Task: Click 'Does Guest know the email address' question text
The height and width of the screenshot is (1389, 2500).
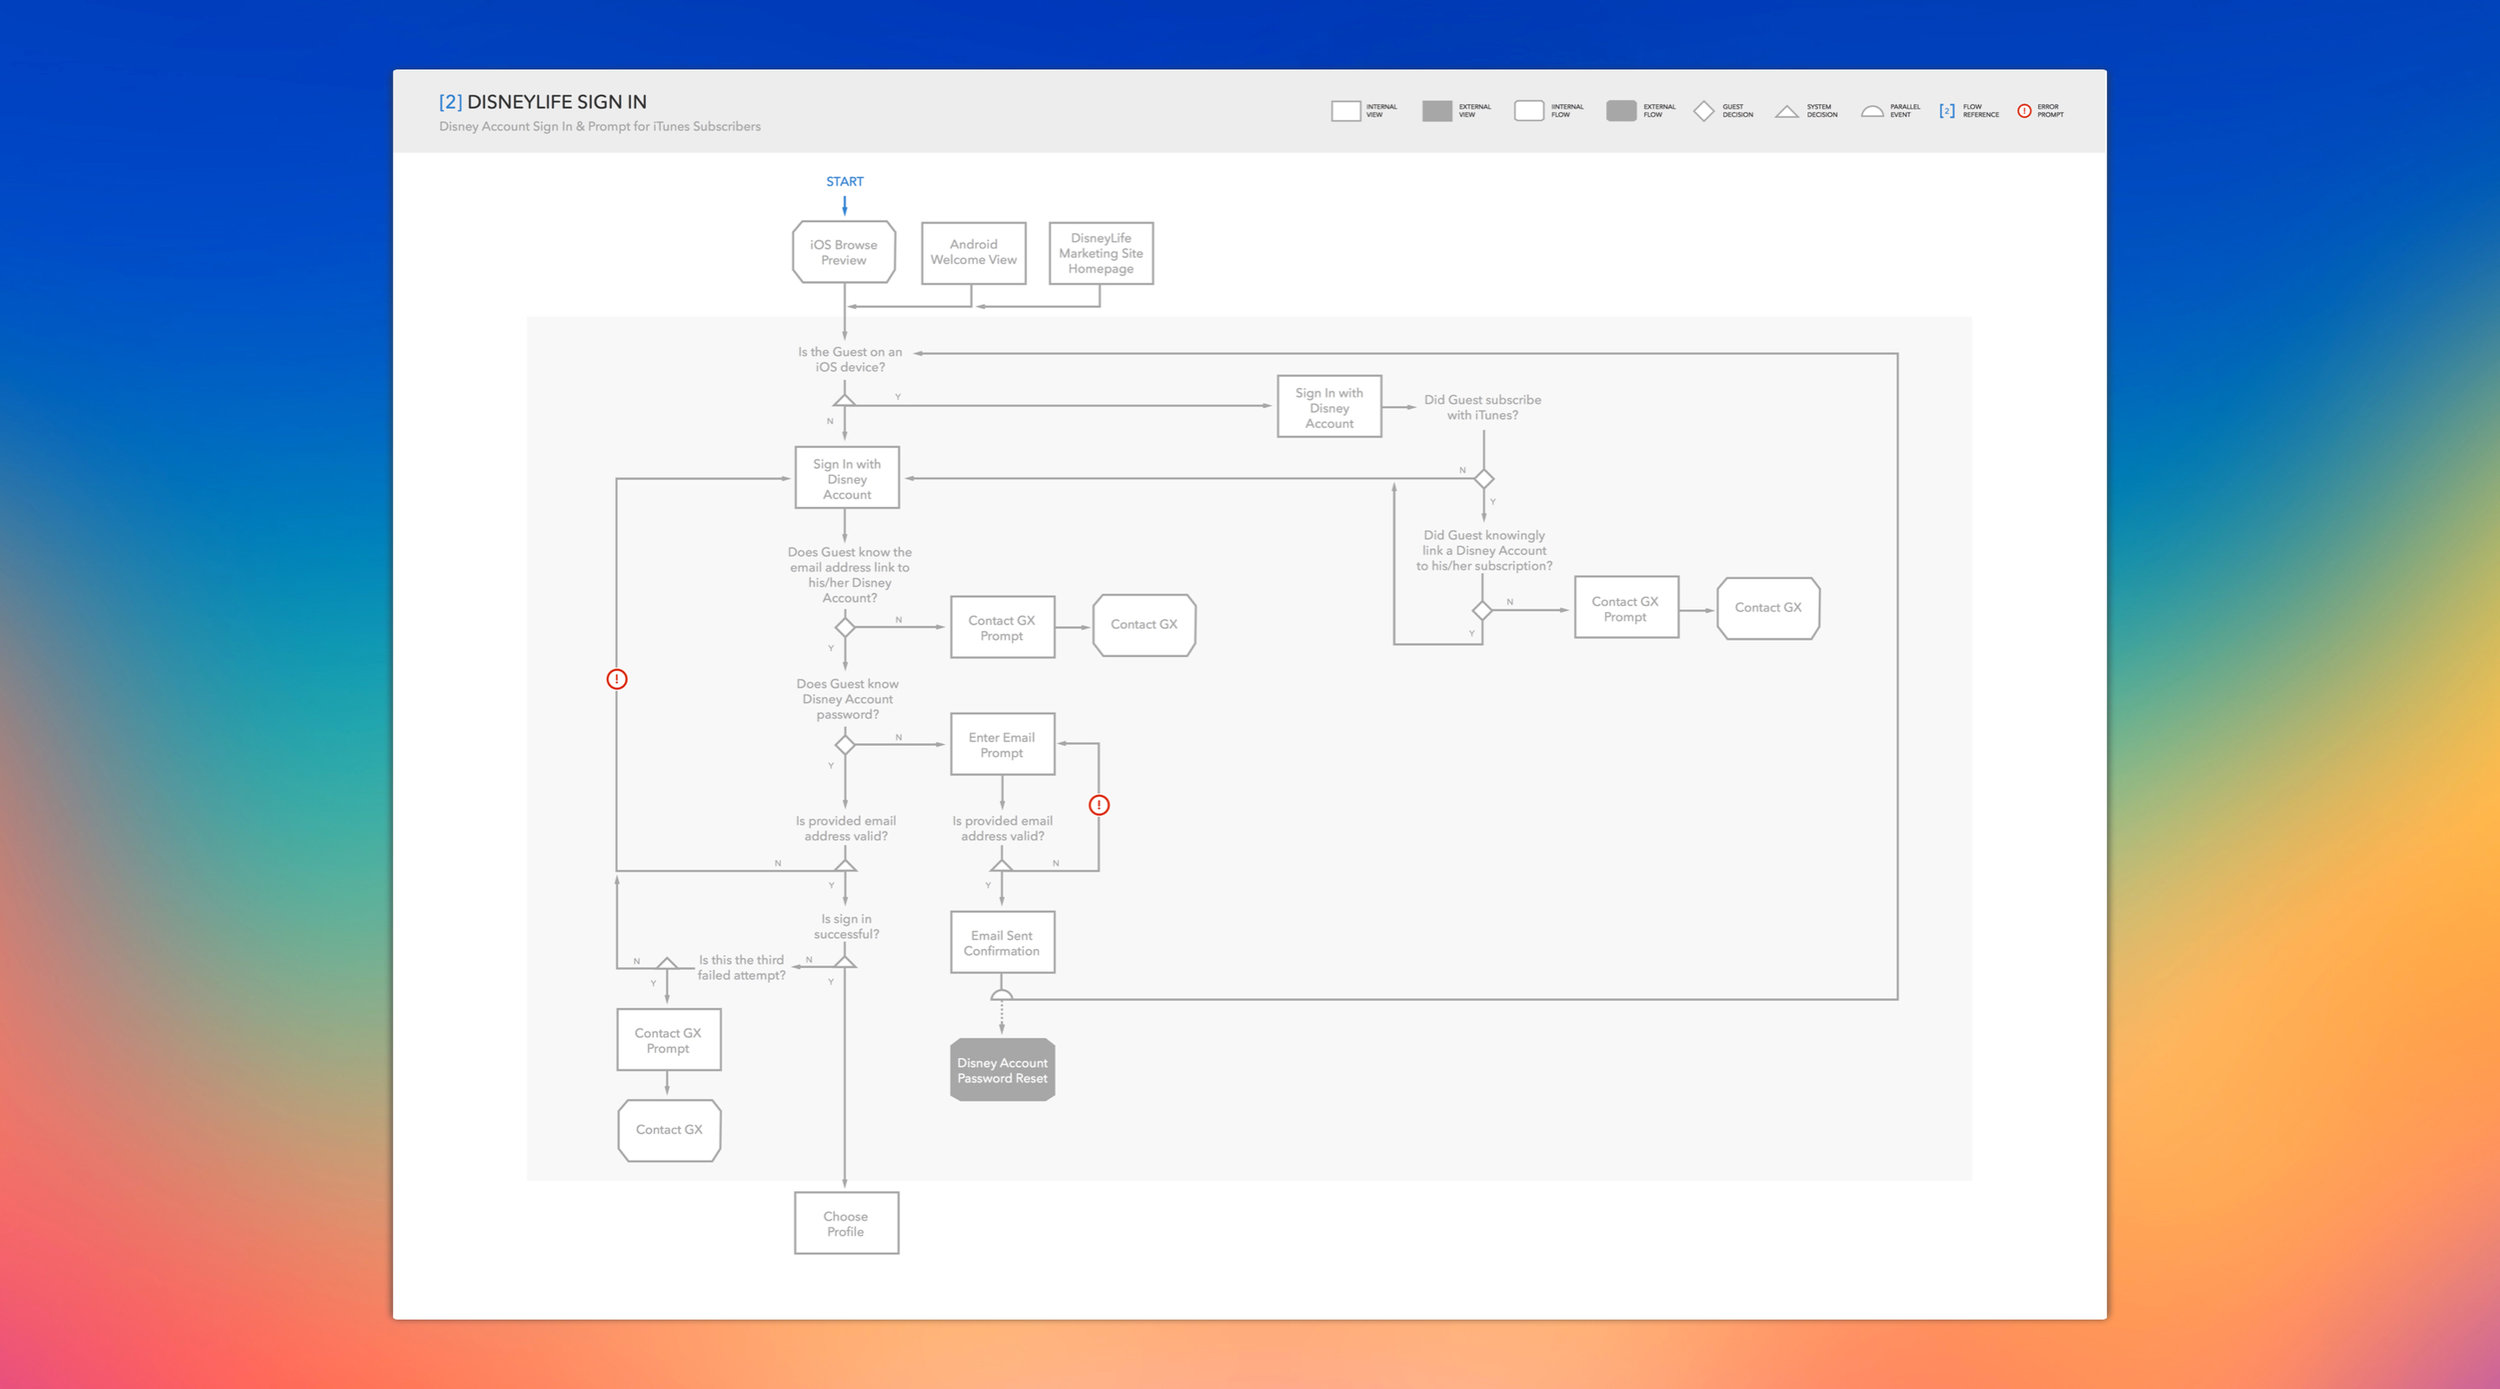Action: tap(850, 575)
